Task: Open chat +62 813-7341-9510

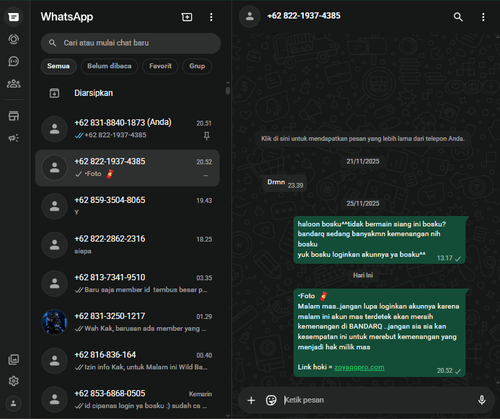Action: pyautogui.click(x=127, y=284)
